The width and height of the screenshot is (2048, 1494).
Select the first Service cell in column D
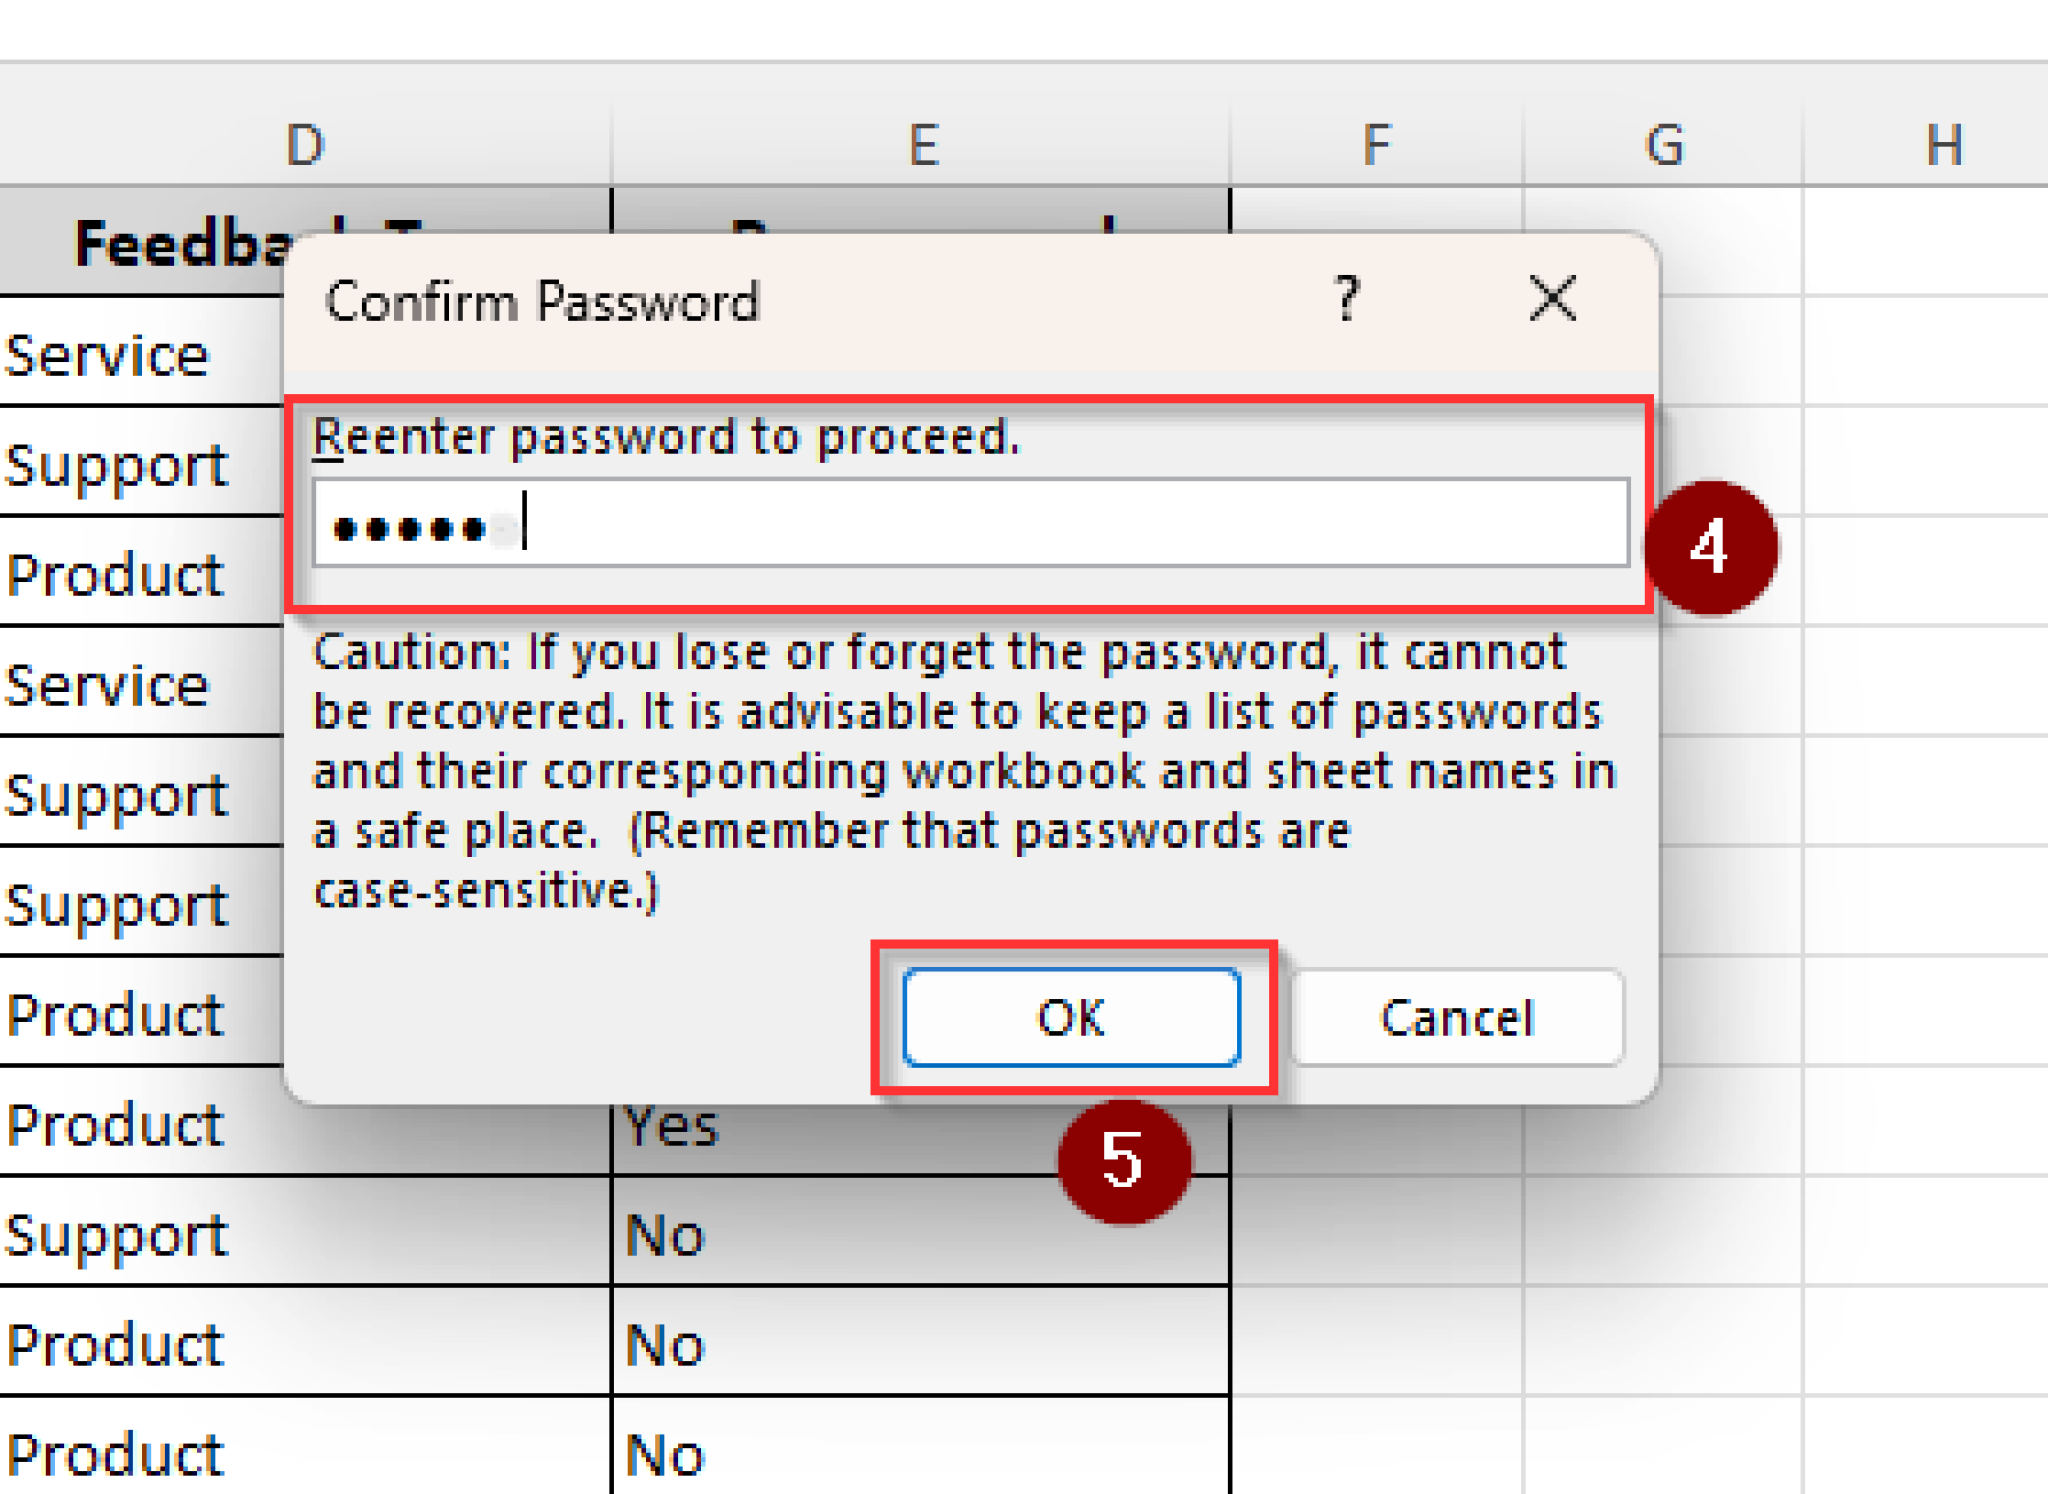pyautogui.click(x=108, y=353)
